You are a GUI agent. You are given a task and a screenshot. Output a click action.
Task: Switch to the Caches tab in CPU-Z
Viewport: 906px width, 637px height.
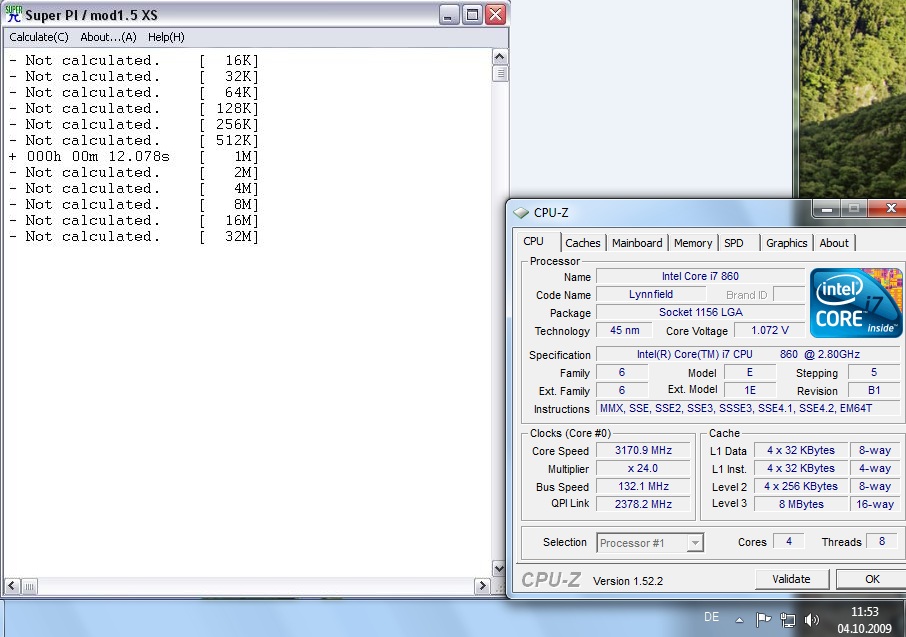click(x=582, y=243)
